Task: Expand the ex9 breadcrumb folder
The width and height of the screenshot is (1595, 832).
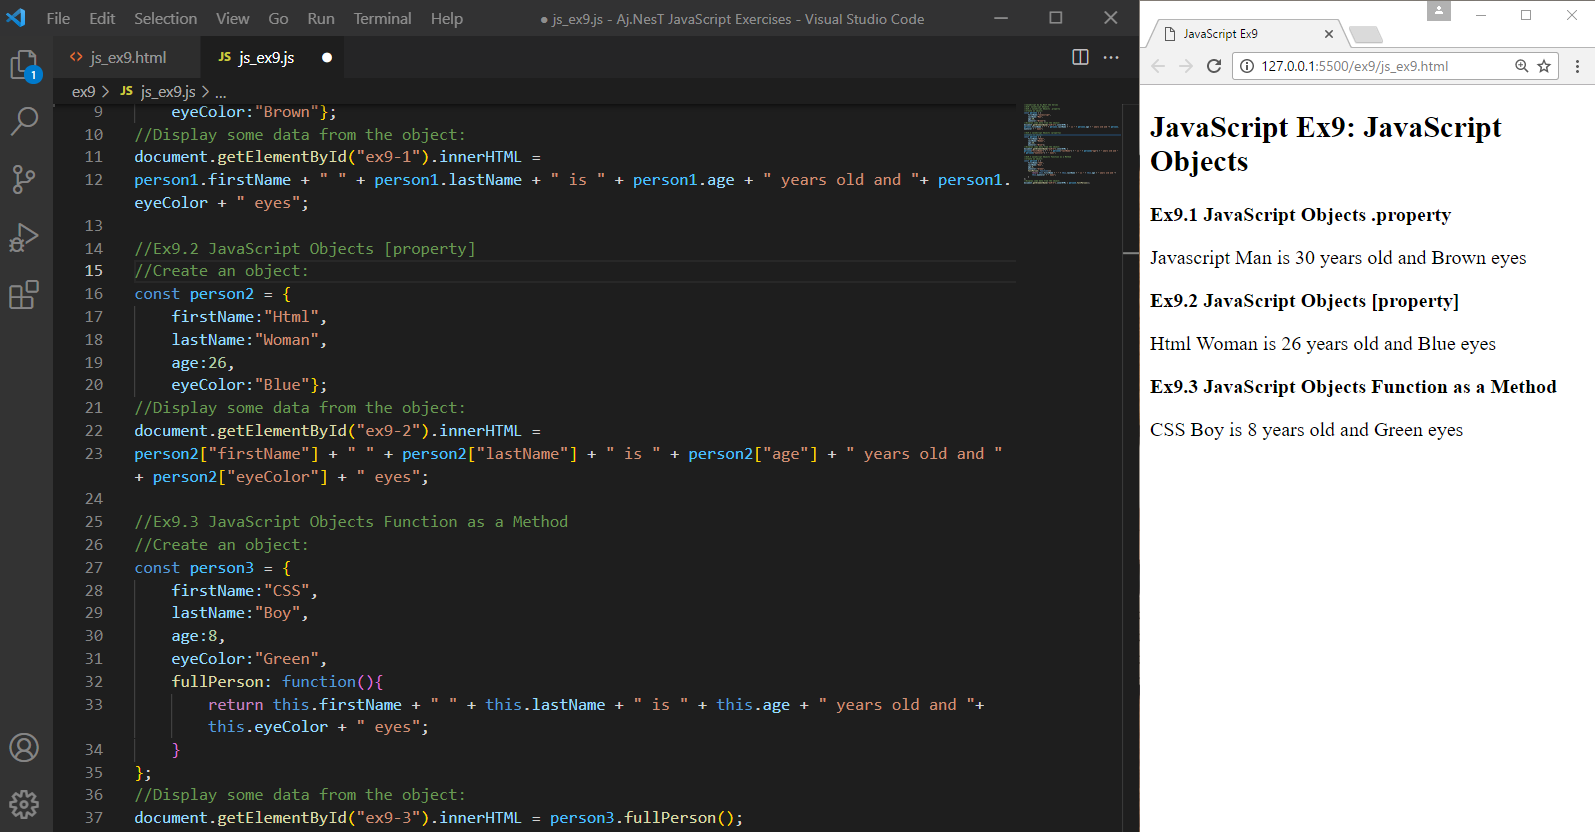Action: click(83, 91)
